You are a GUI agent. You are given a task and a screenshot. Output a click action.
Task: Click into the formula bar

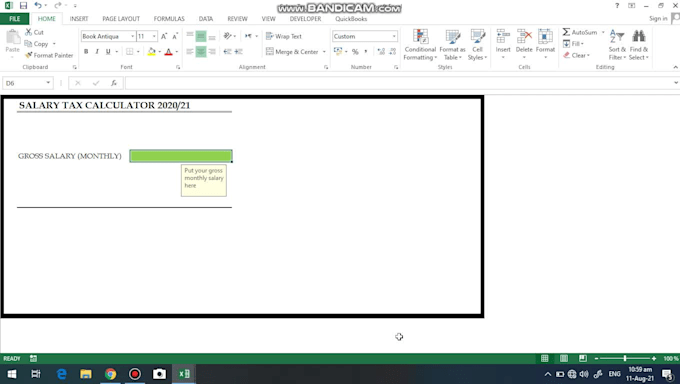[x=399, y=83]
